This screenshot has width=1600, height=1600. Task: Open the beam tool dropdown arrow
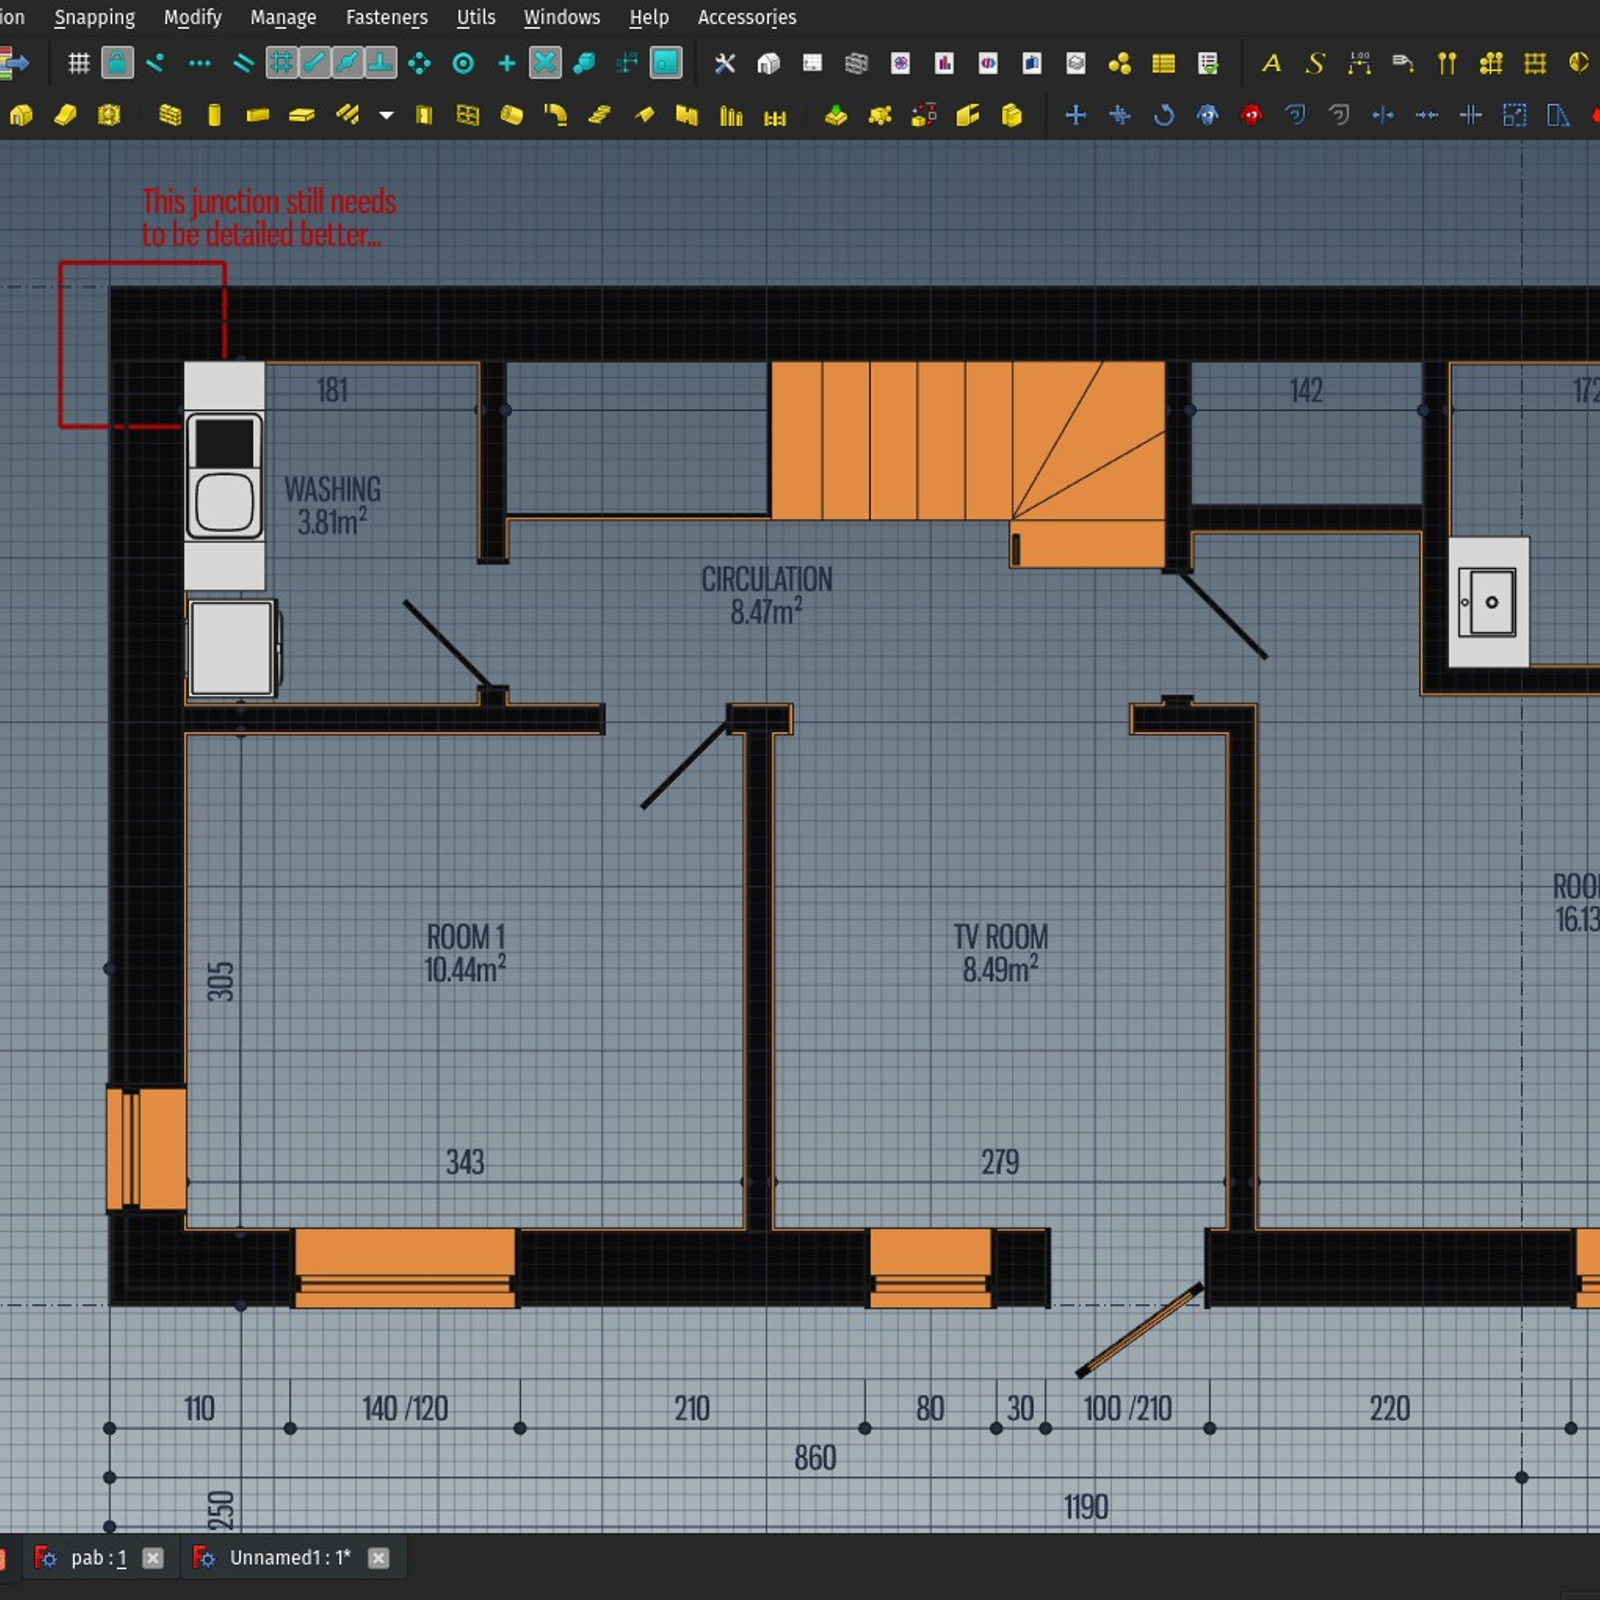[384, 115]
